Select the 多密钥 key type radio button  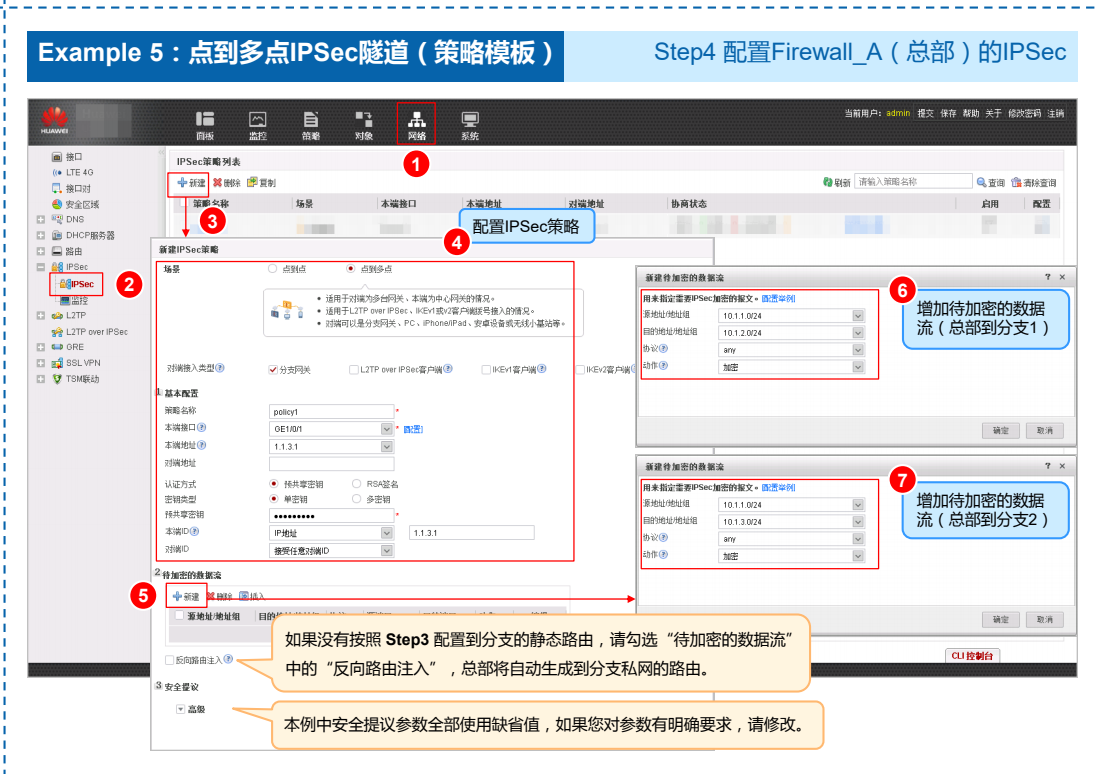357,499
